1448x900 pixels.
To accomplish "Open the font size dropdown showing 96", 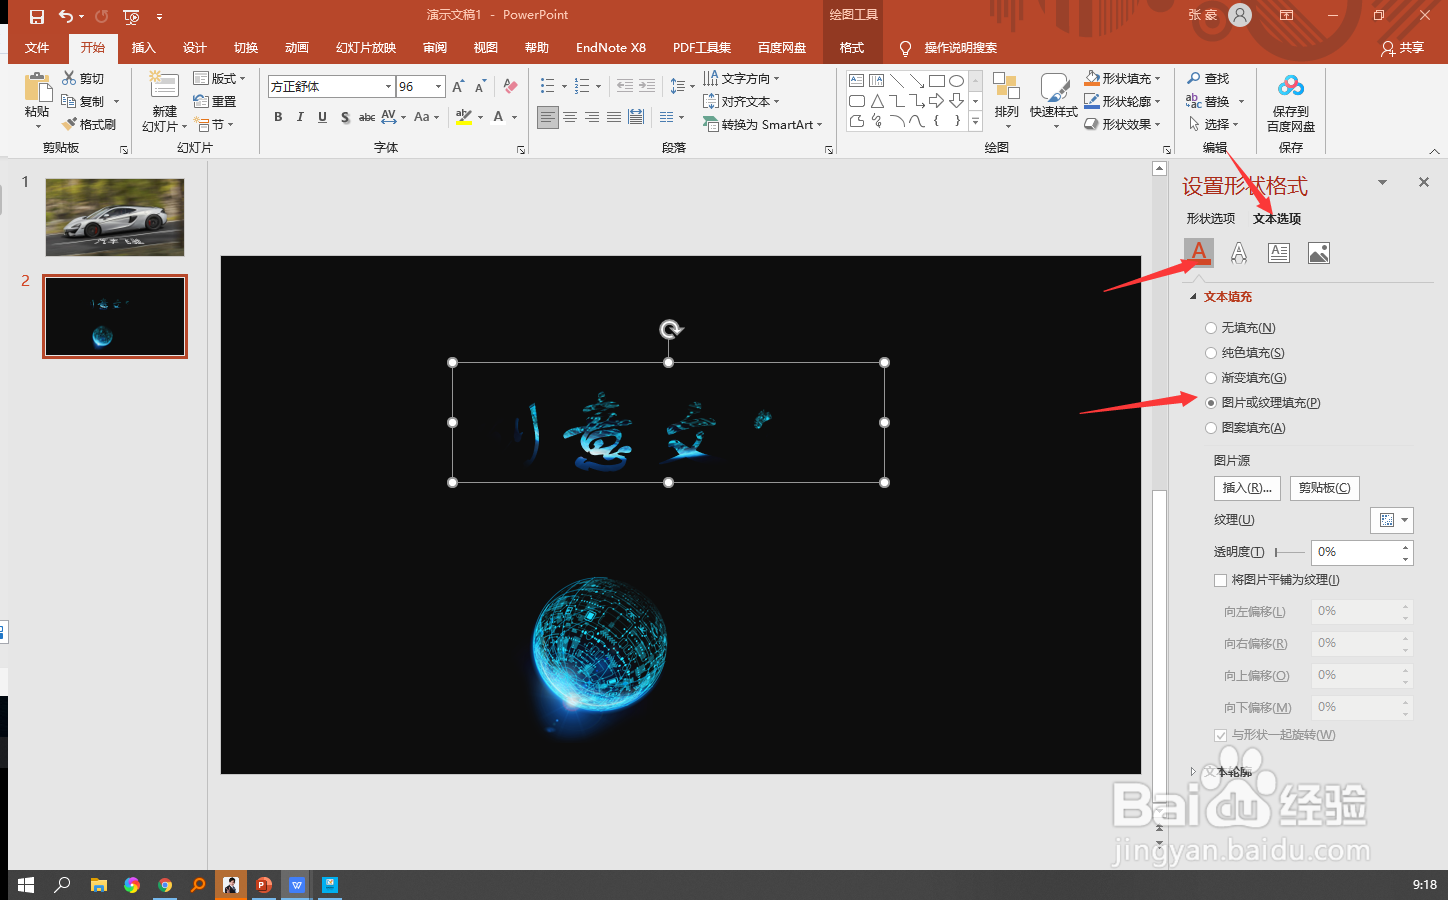I will pyautogui.click(x=438, y=87).
